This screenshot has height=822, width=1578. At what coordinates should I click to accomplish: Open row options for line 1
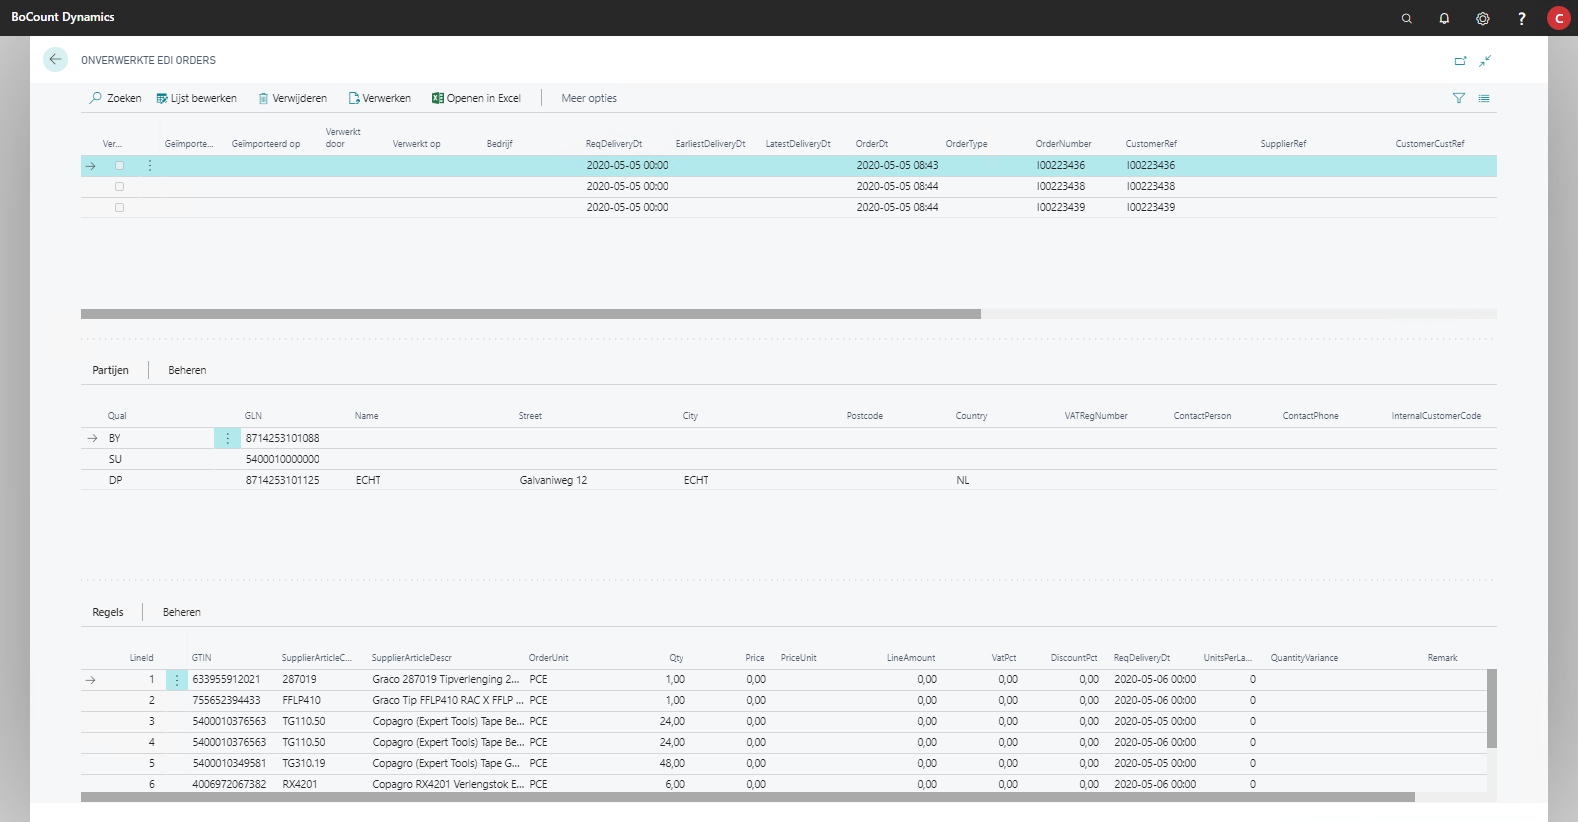[177, 680]
